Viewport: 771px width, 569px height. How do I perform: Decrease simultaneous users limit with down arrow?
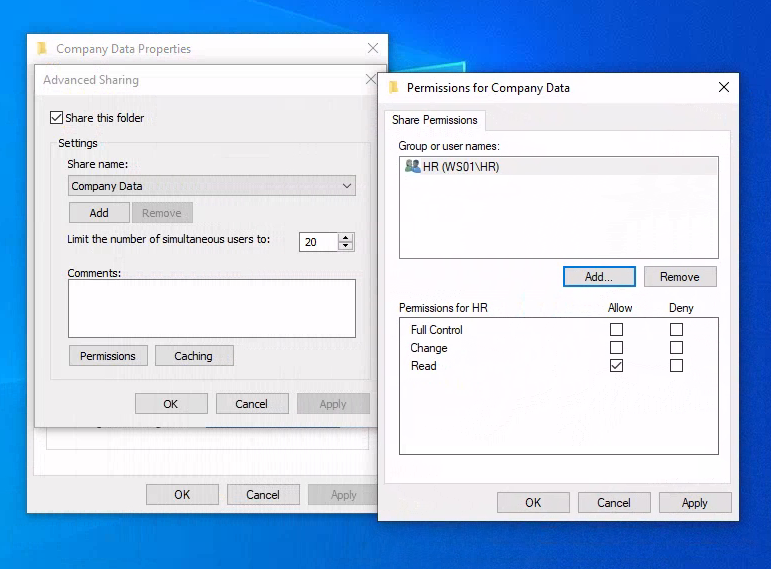tap(346, 246)
